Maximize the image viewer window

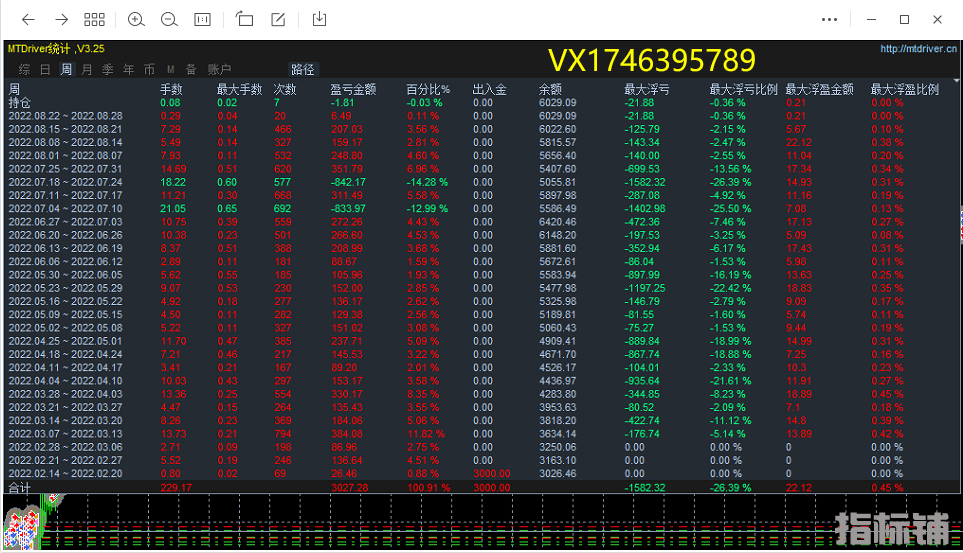pos(904,19)
